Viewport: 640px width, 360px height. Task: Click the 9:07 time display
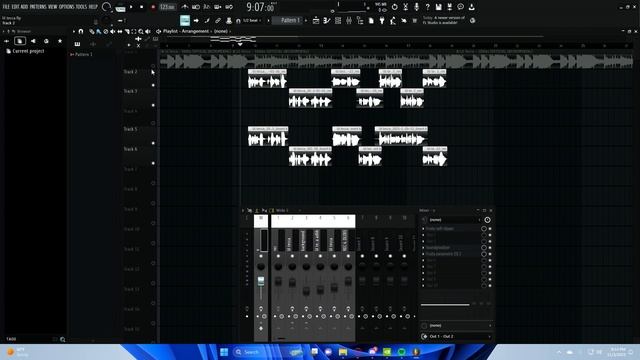pyautogui.click(x=260, y=7)
